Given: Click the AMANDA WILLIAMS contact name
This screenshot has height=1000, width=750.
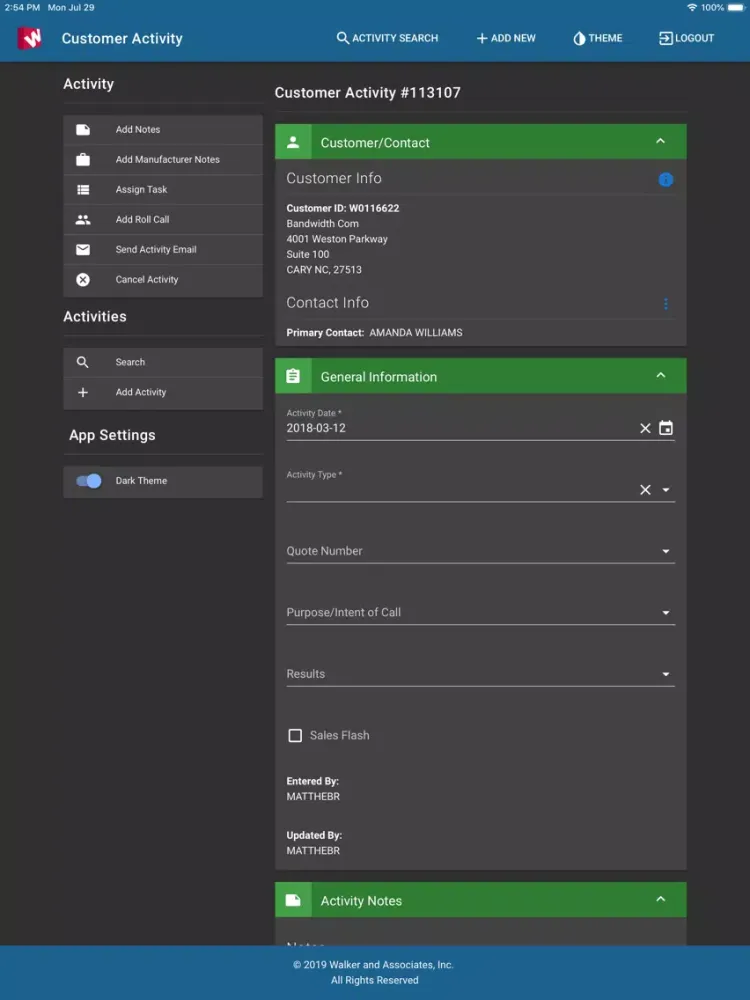Looking at the screenshot, I should coord(416,333).
